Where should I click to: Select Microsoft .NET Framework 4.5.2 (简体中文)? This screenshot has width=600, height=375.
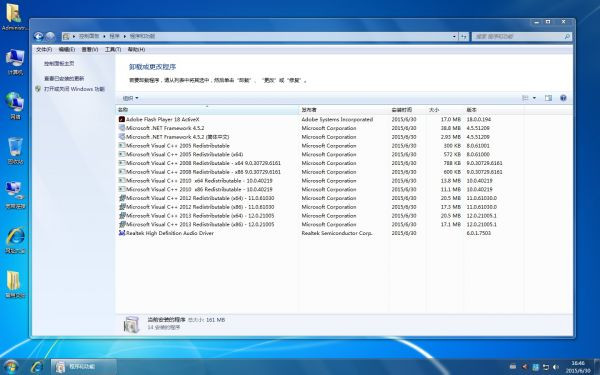178,137
